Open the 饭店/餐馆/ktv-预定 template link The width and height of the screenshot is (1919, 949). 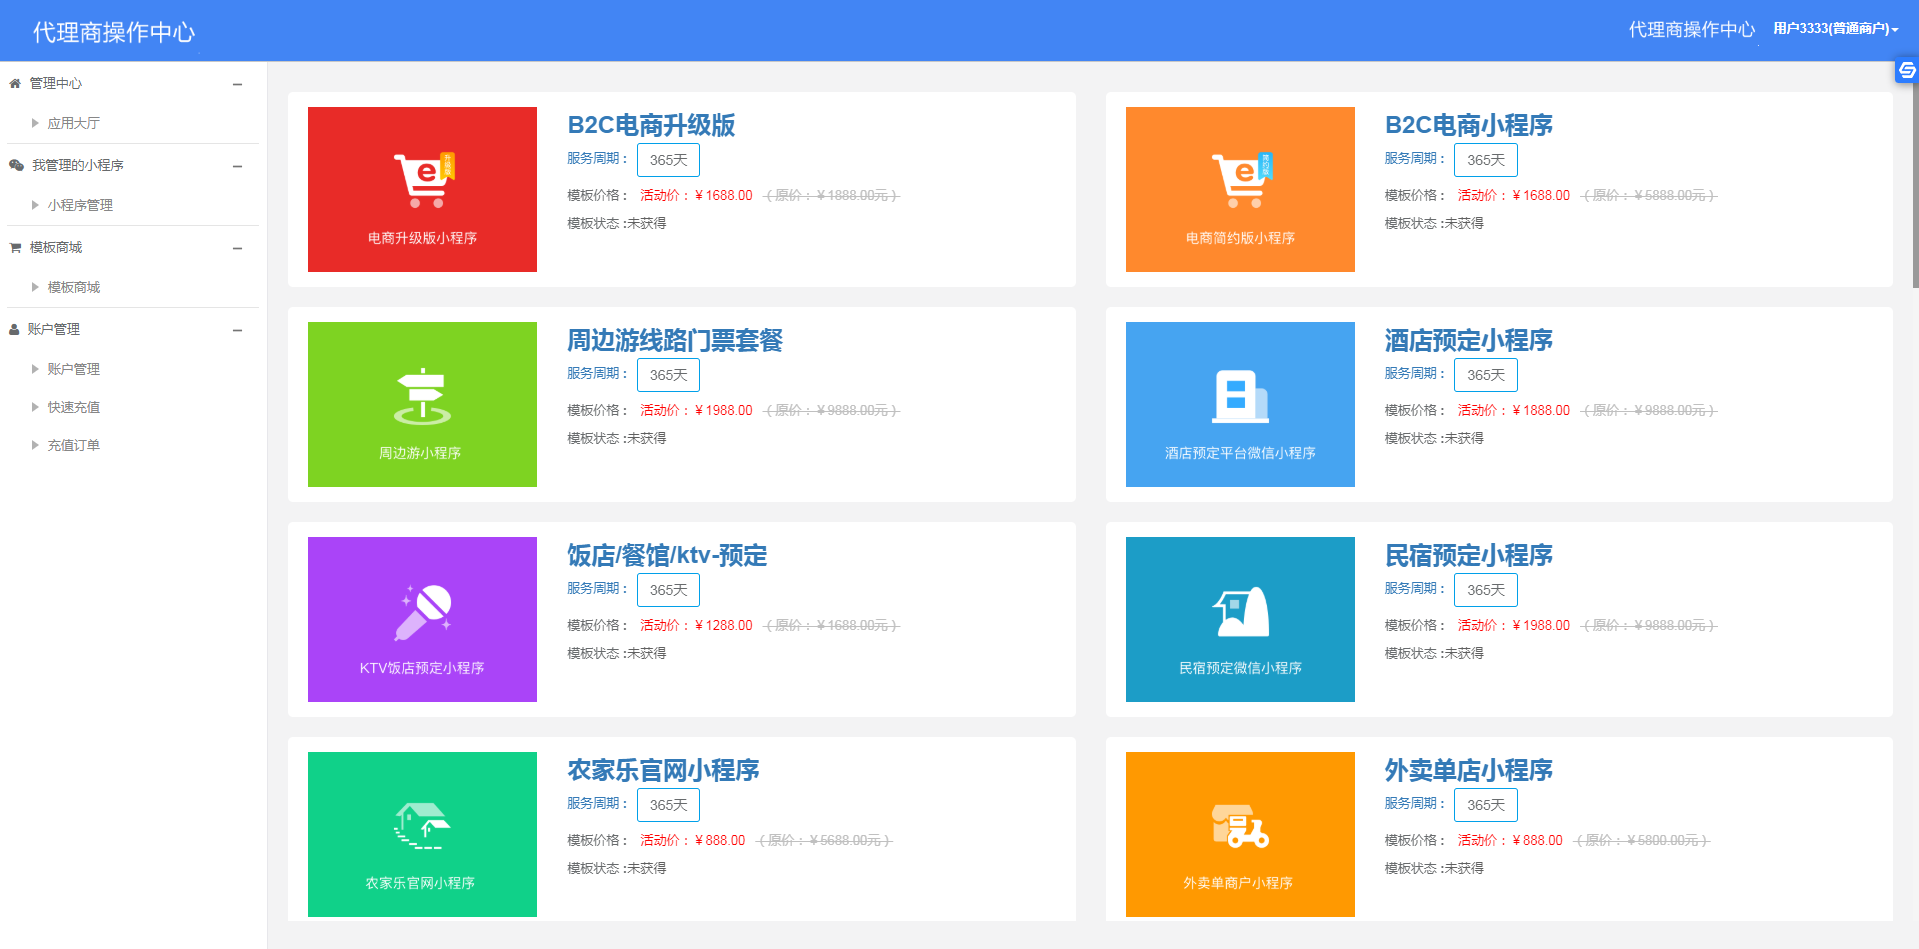[666, 556]
